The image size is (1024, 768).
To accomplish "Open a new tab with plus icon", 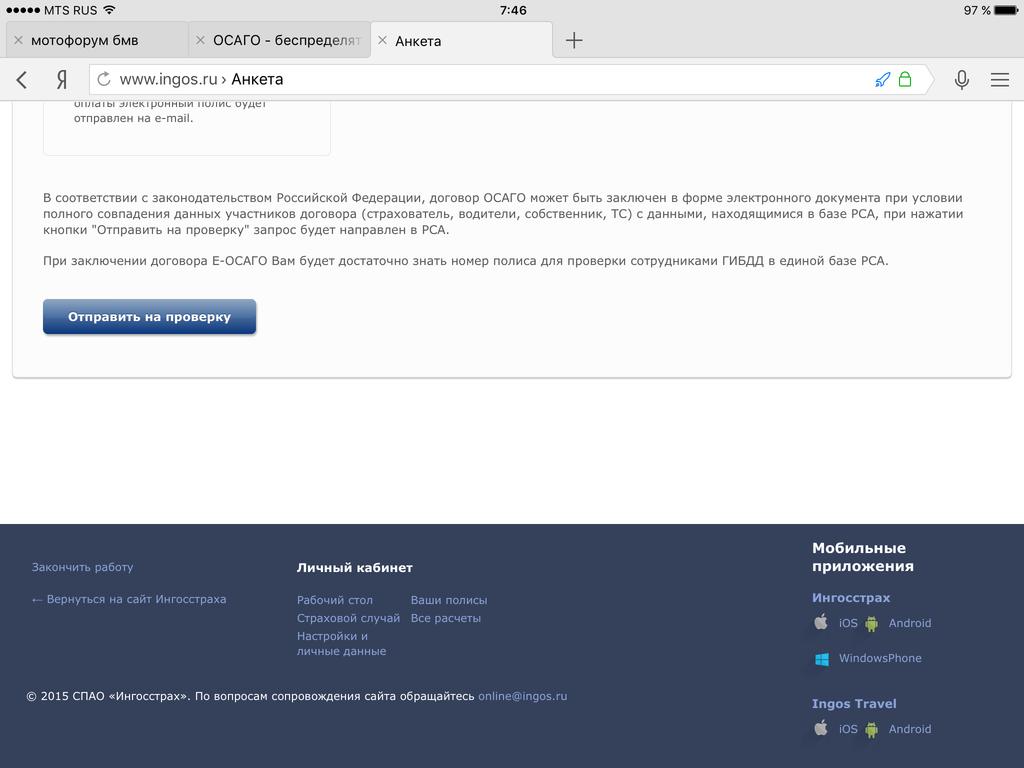I will point(574,41).
